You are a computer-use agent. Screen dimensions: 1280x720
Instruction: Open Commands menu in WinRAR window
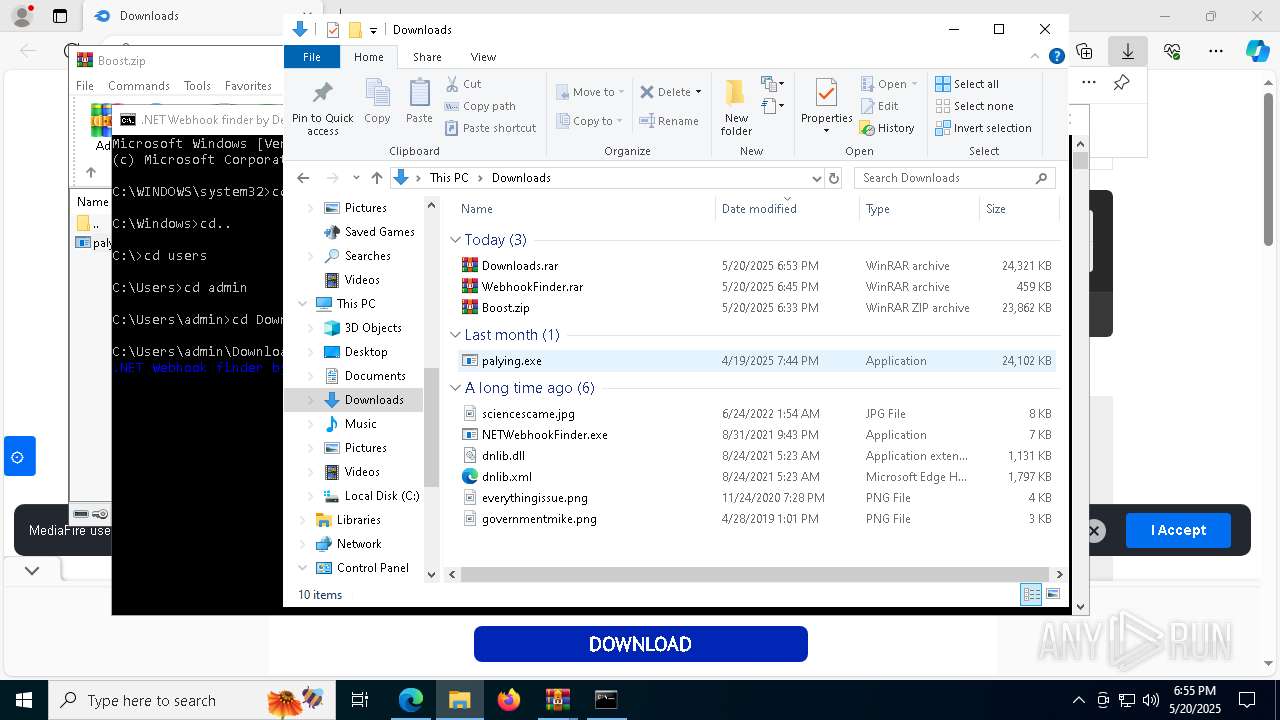pos(139,86)
